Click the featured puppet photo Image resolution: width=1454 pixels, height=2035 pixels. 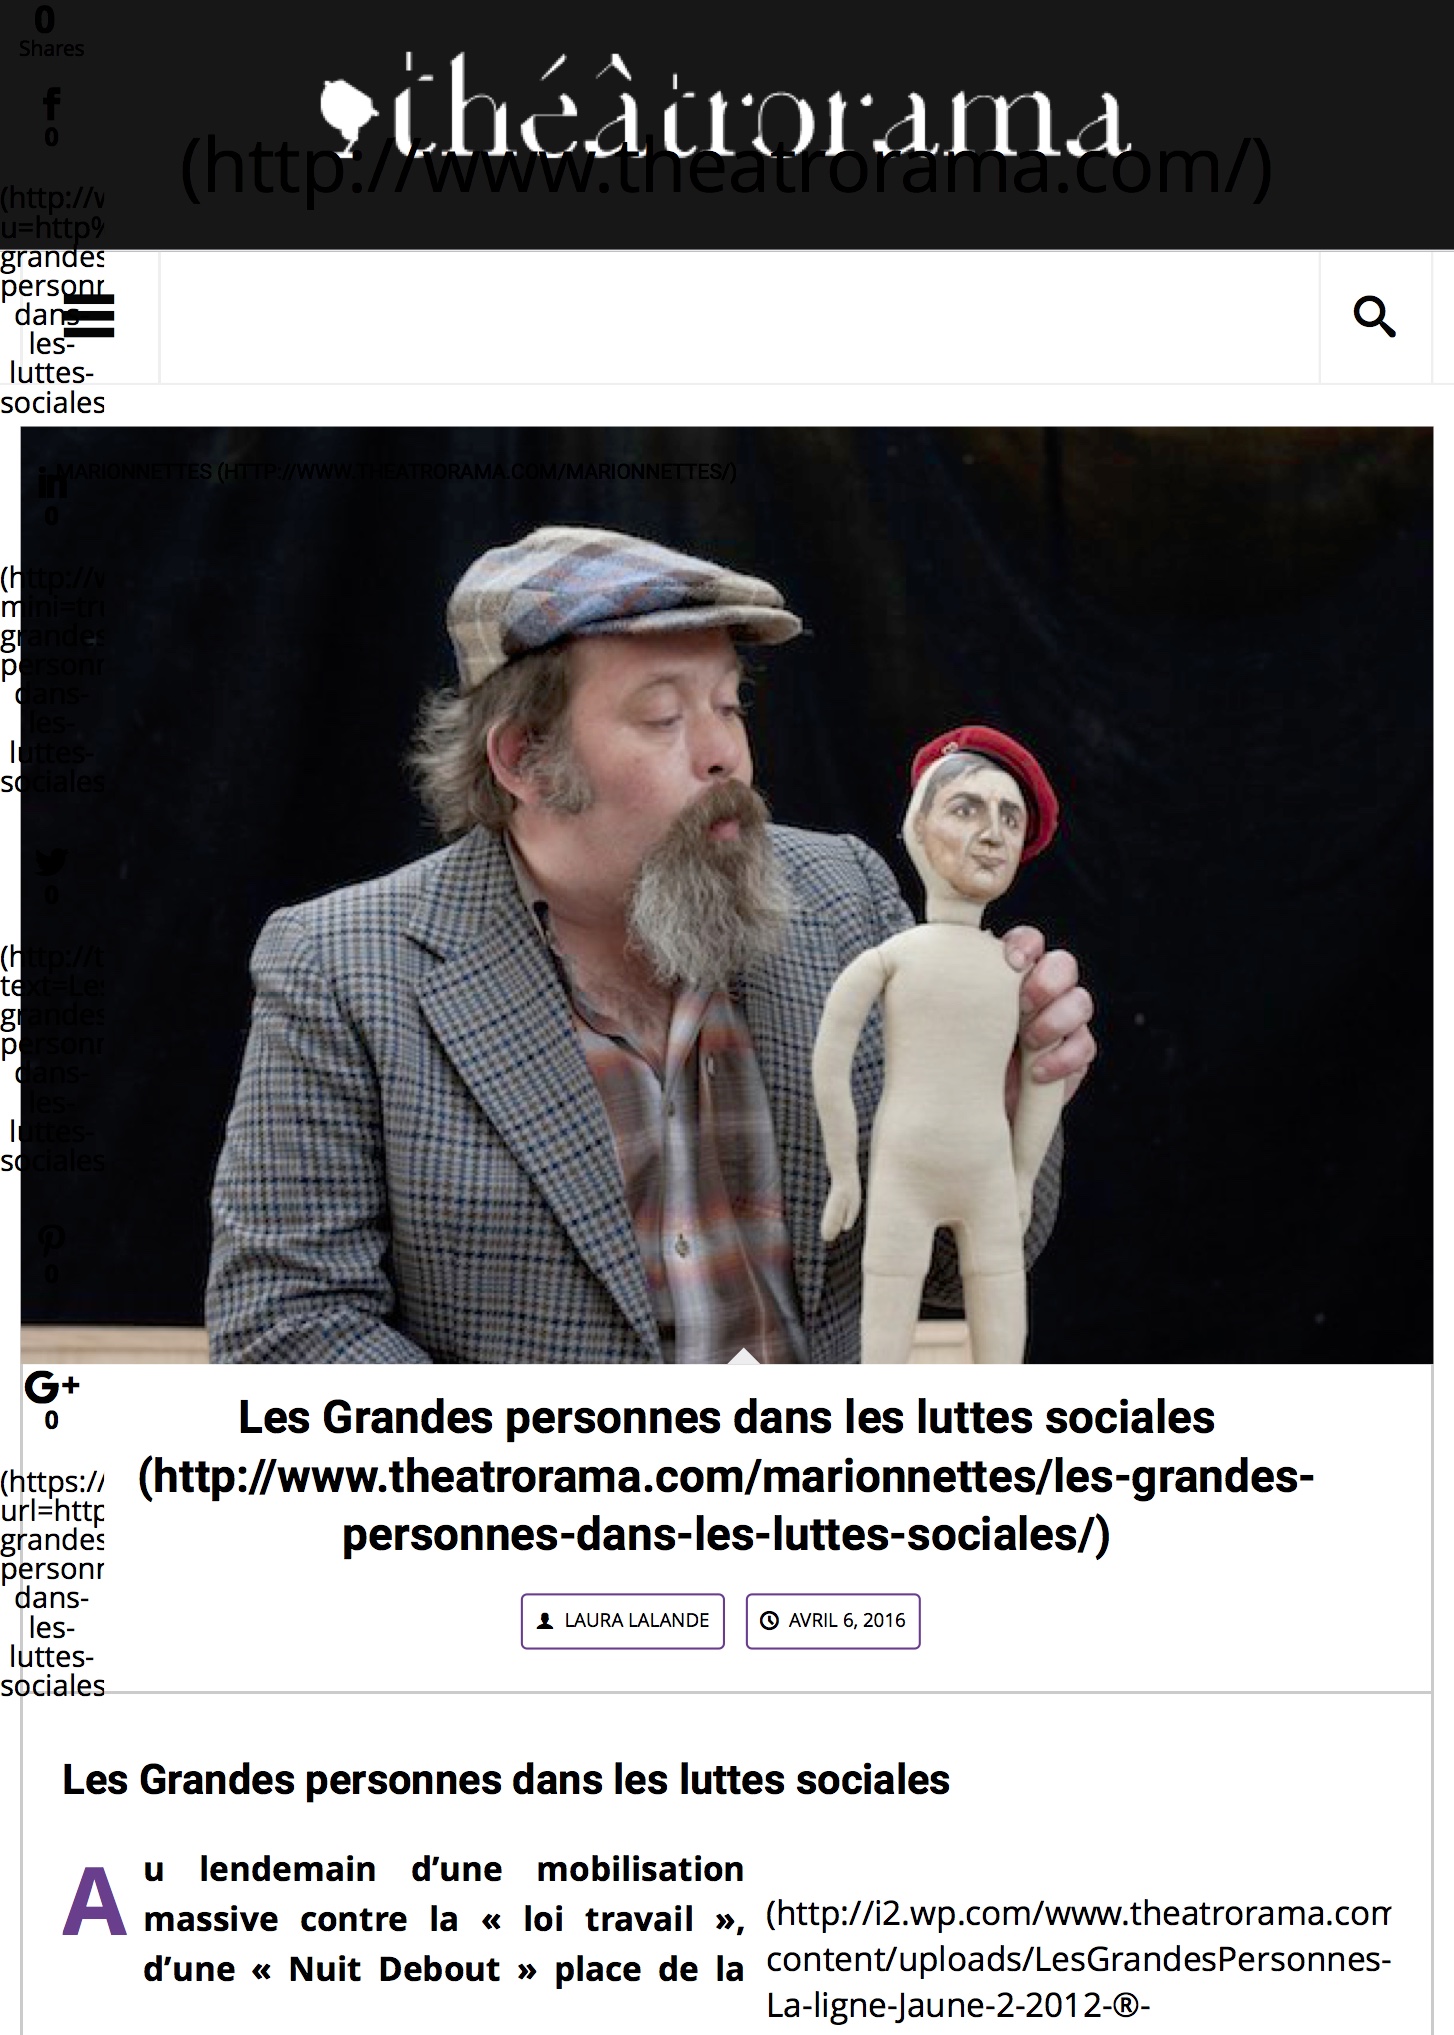(x=727, y=895)
